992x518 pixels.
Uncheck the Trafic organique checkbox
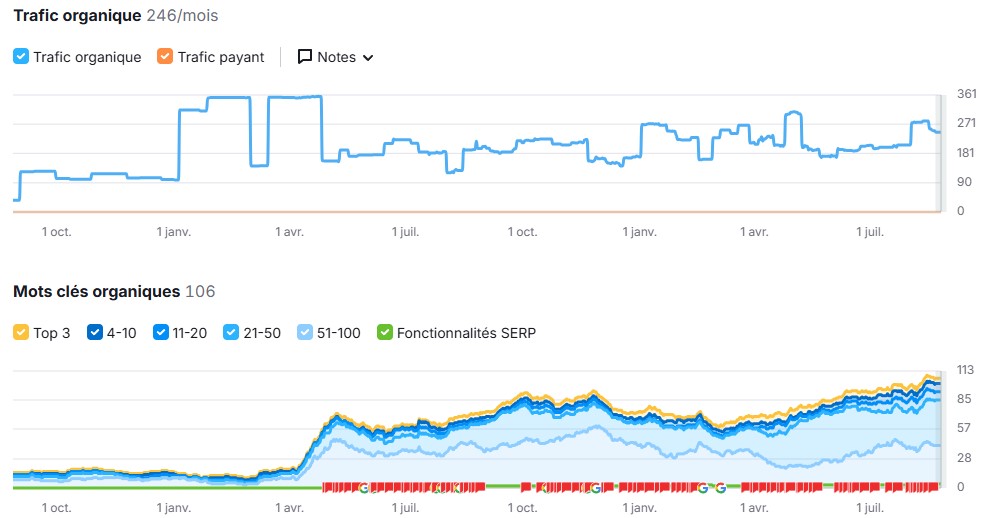tap(21, 57)
